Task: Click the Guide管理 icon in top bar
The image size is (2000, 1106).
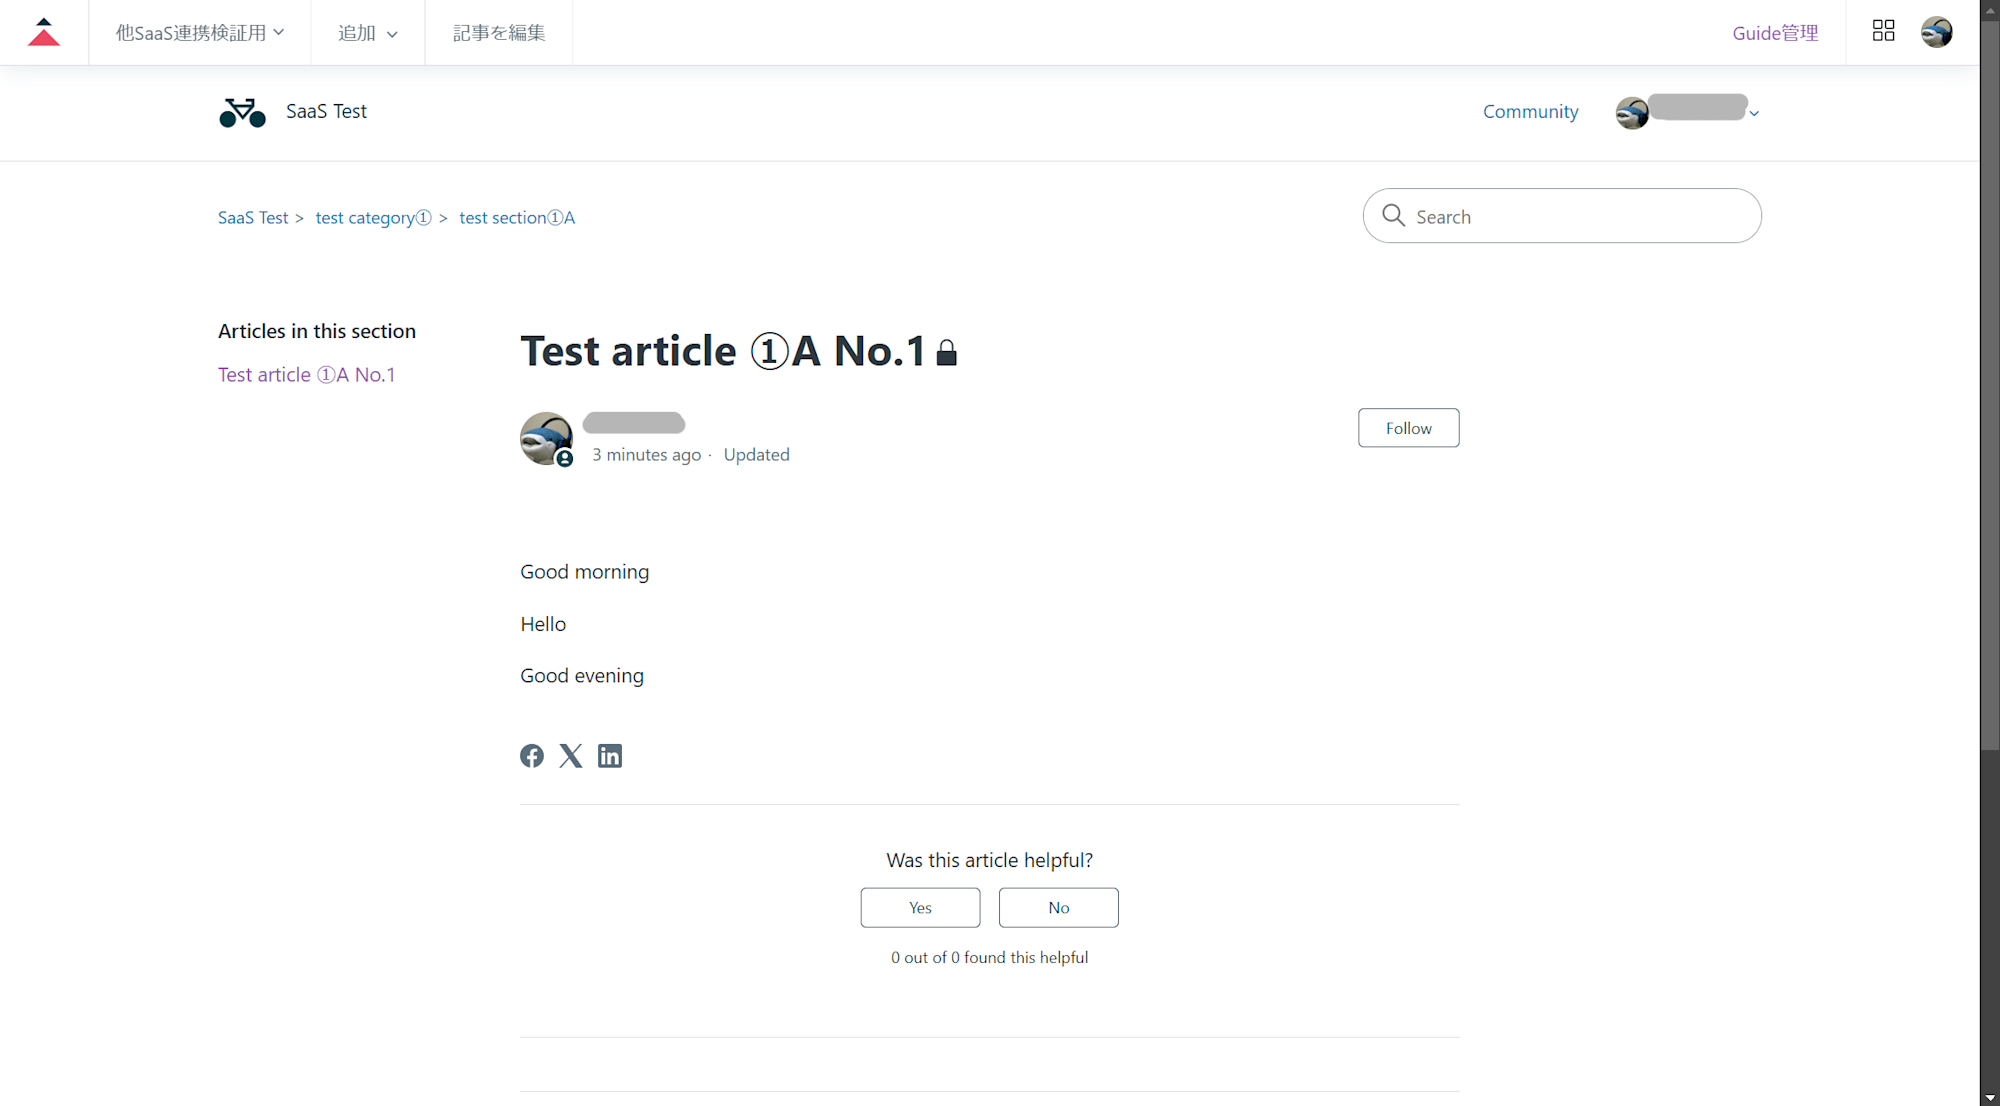Action: (1774, 31)
